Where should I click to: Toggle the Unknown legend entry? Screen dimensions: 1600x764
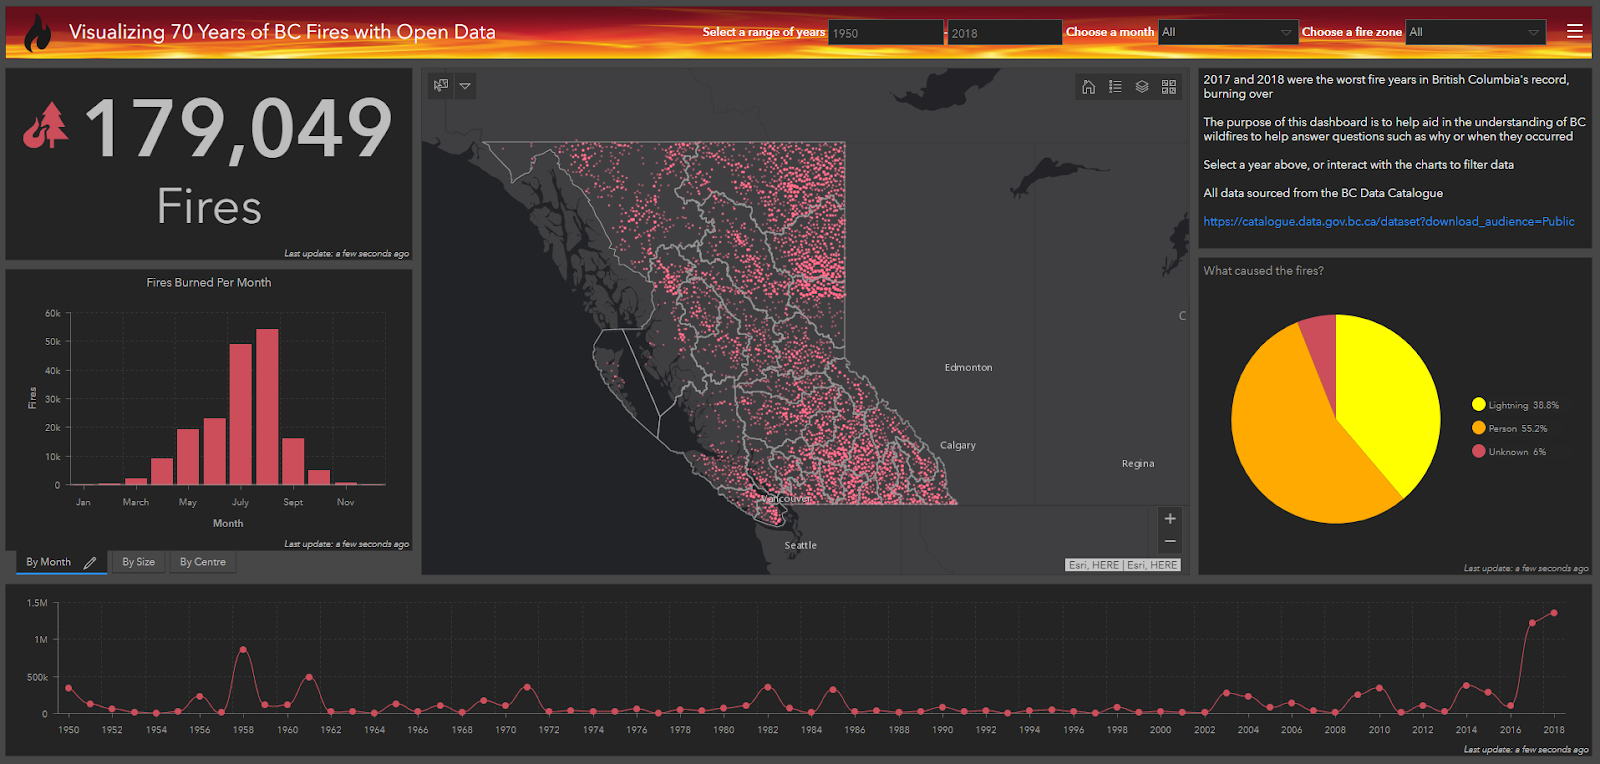click(x=1508, y=452)
